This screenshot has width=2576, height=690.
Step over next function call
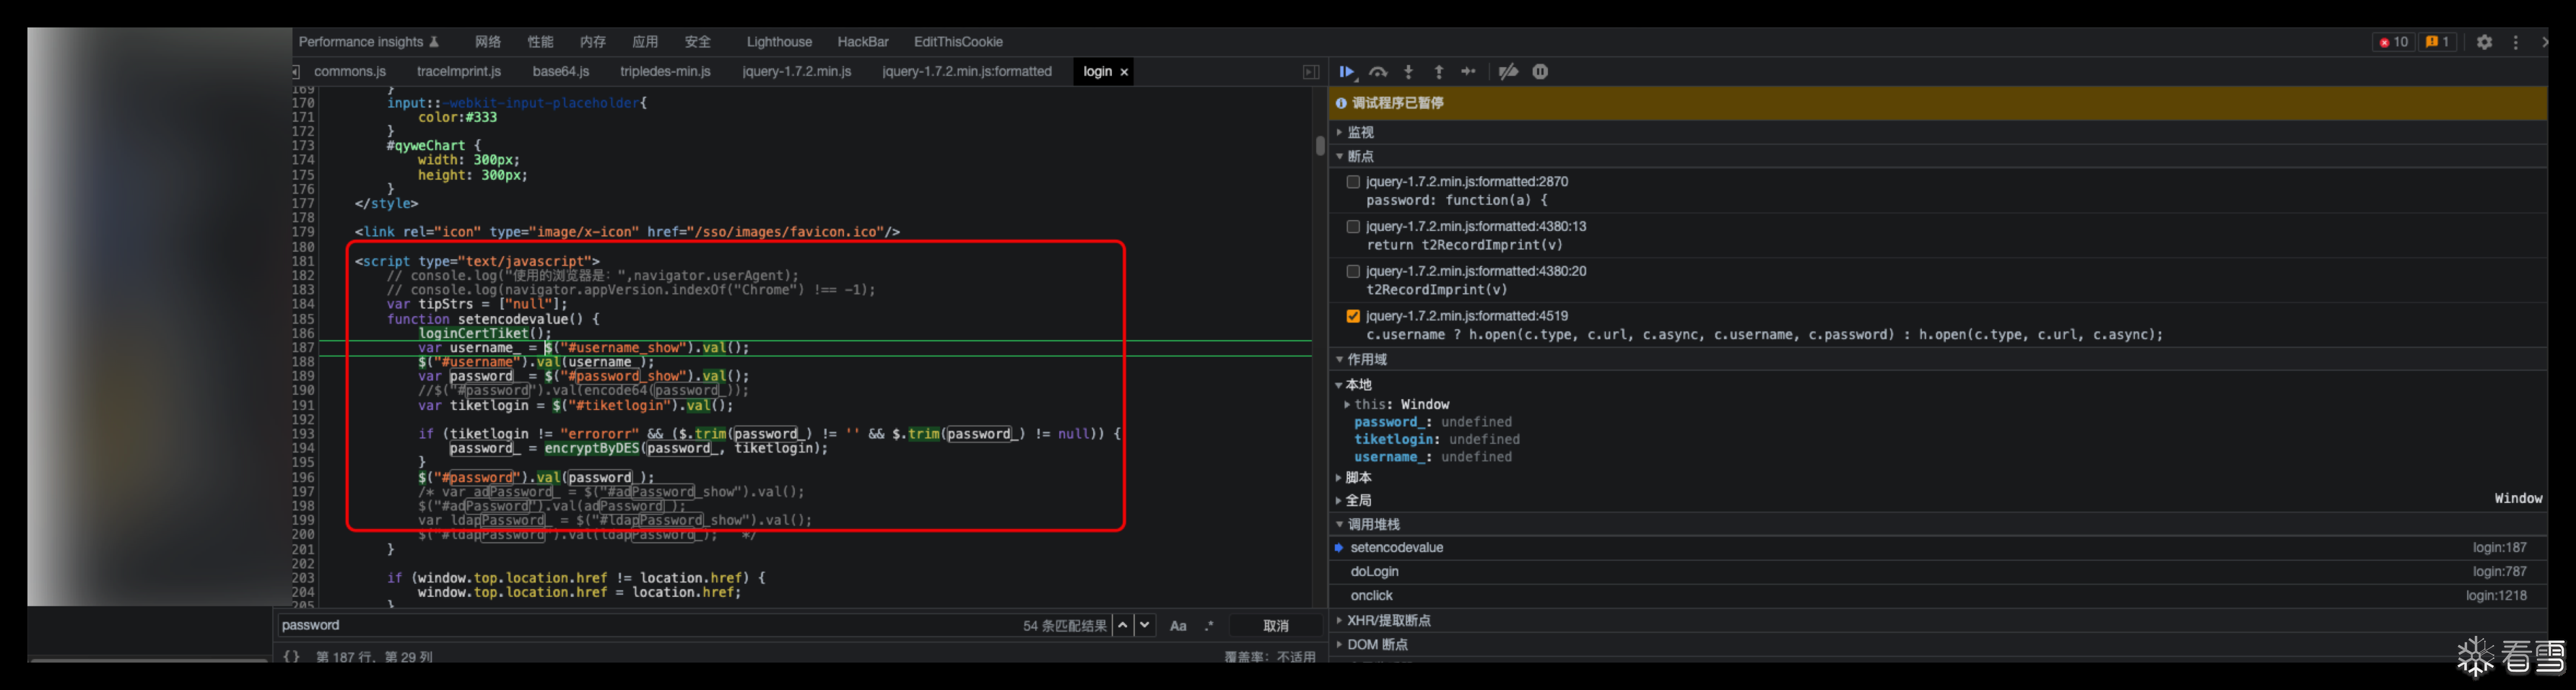[x=1378, y=72]
